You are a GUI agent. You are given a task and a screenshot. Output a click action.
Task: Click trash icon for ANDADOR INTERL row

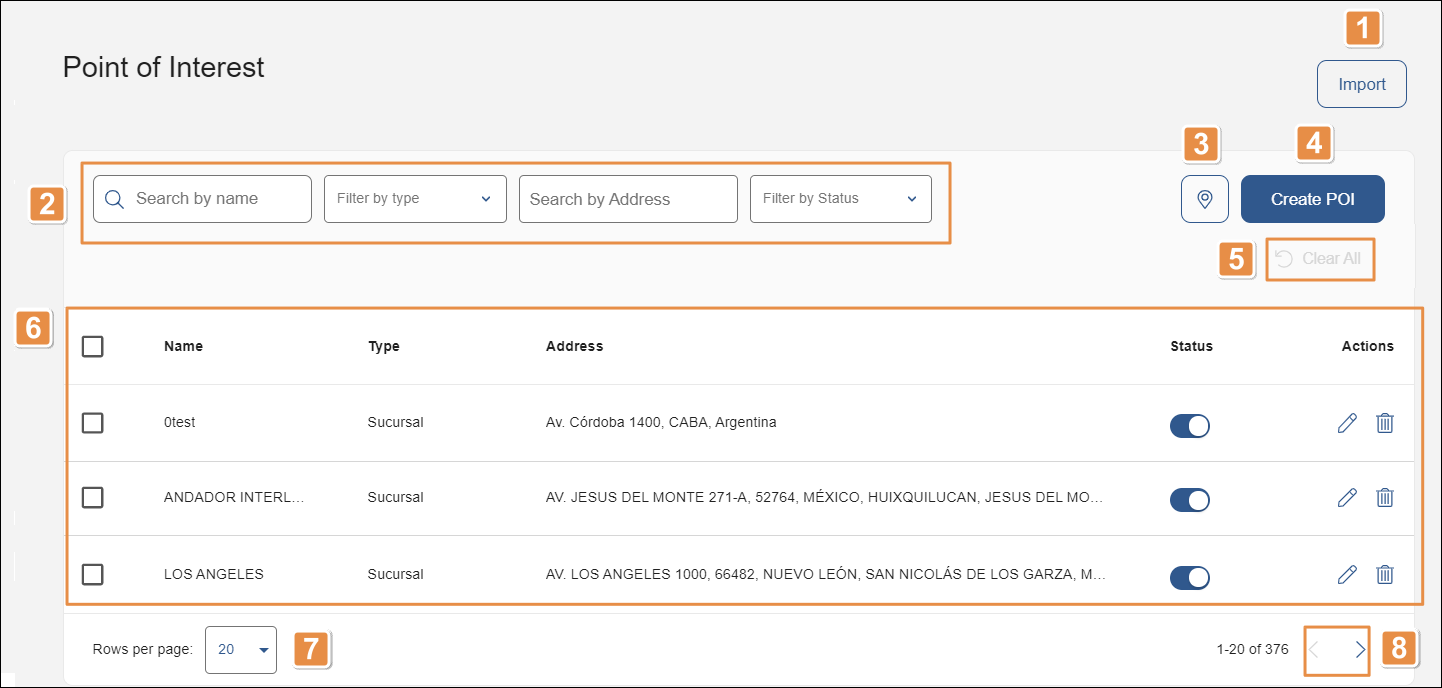tap(1385, 497)
